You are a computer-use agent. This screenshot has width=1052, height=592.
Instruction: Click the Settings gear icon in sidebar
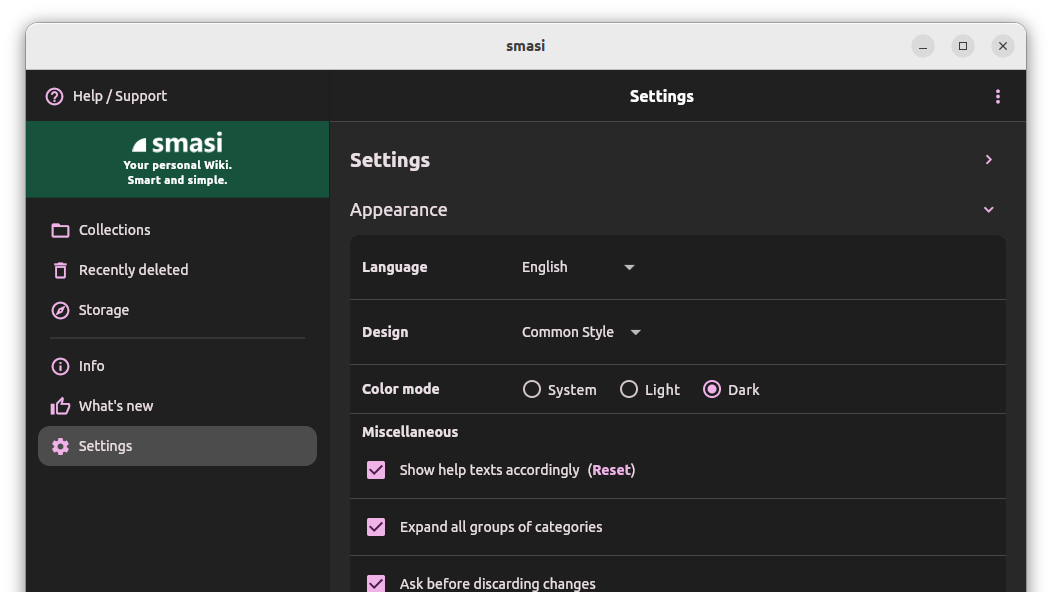pyautogui.click(x=60, y=446)
